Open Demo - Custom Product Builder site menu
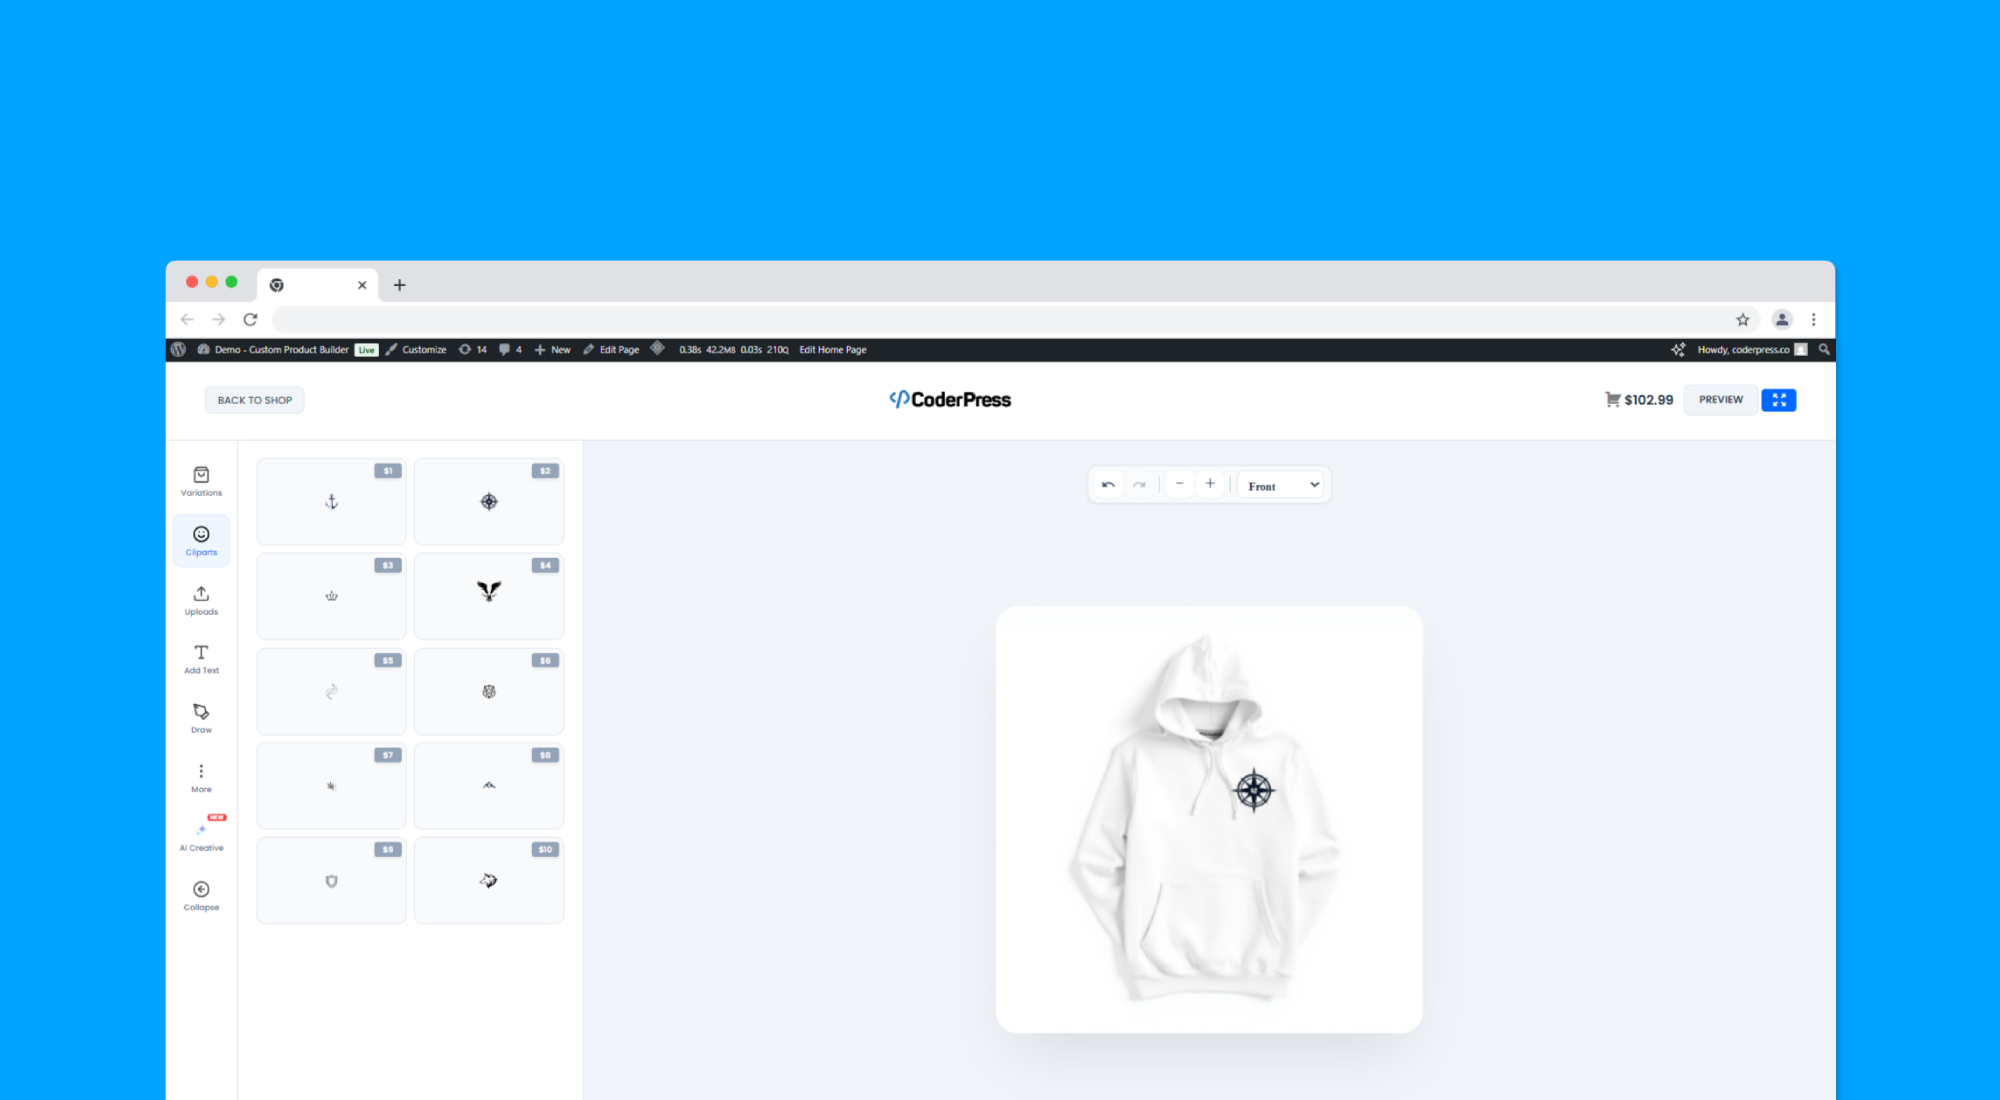2000x1100 pixels. (x=273, y=349)
